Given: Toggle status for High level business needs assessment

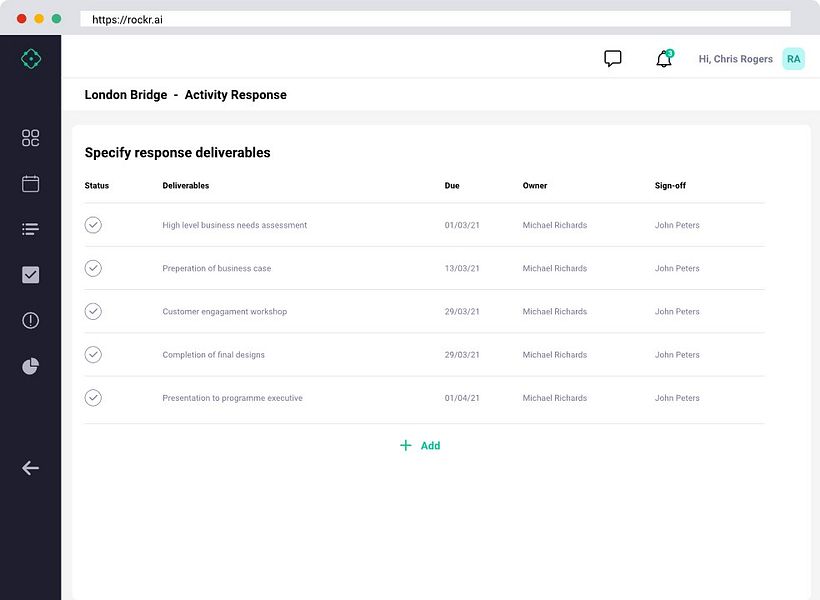Looking at the screenshot, I should [93, 225].
